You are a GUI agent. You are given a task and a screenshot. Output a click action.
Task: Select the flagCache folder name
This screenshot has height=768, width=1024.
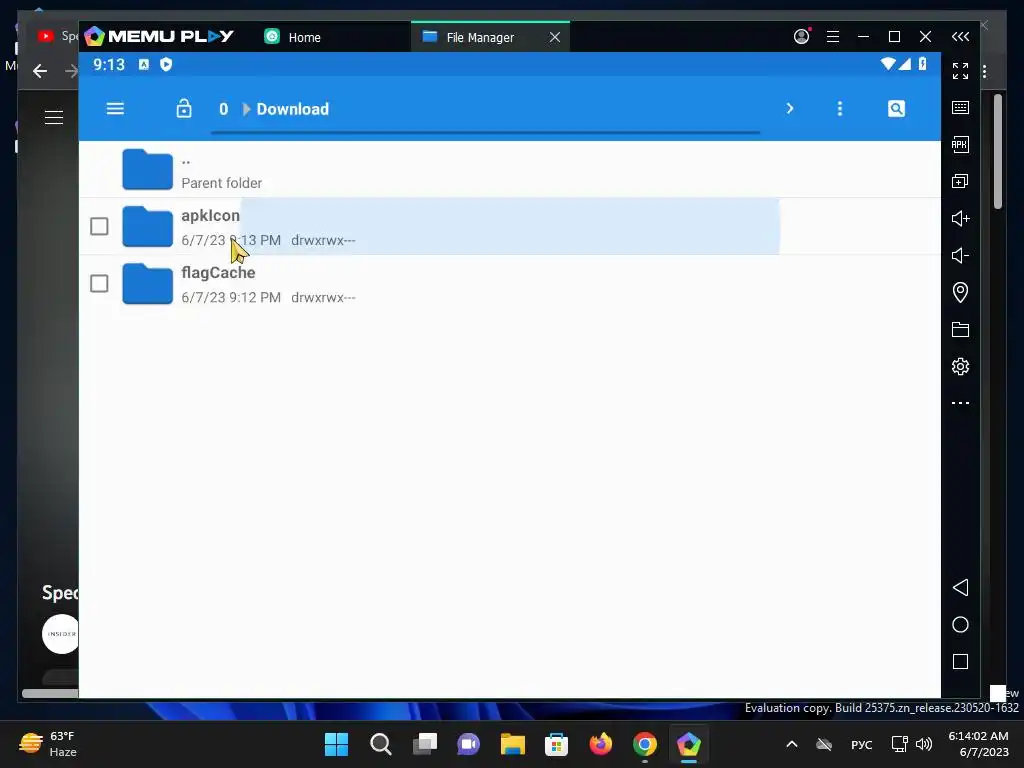tap(218, 273)
